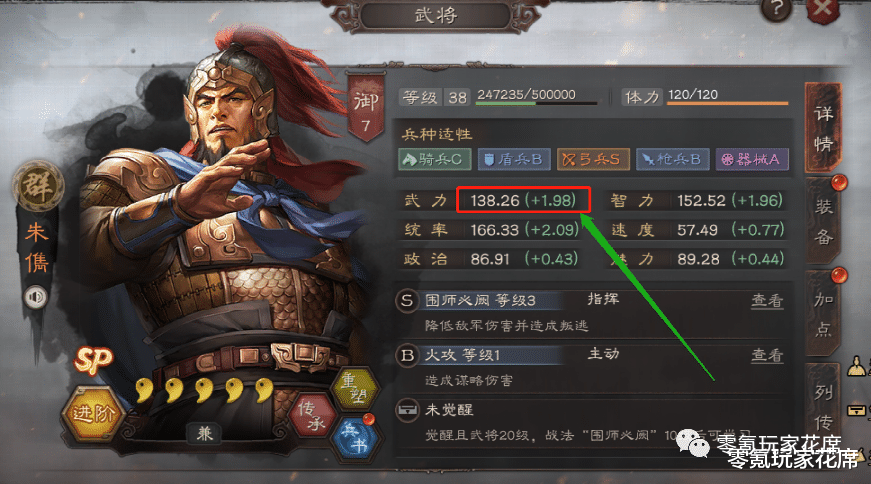Open the help question mark icon
This screenshot has height=484, width=871.
777,9
